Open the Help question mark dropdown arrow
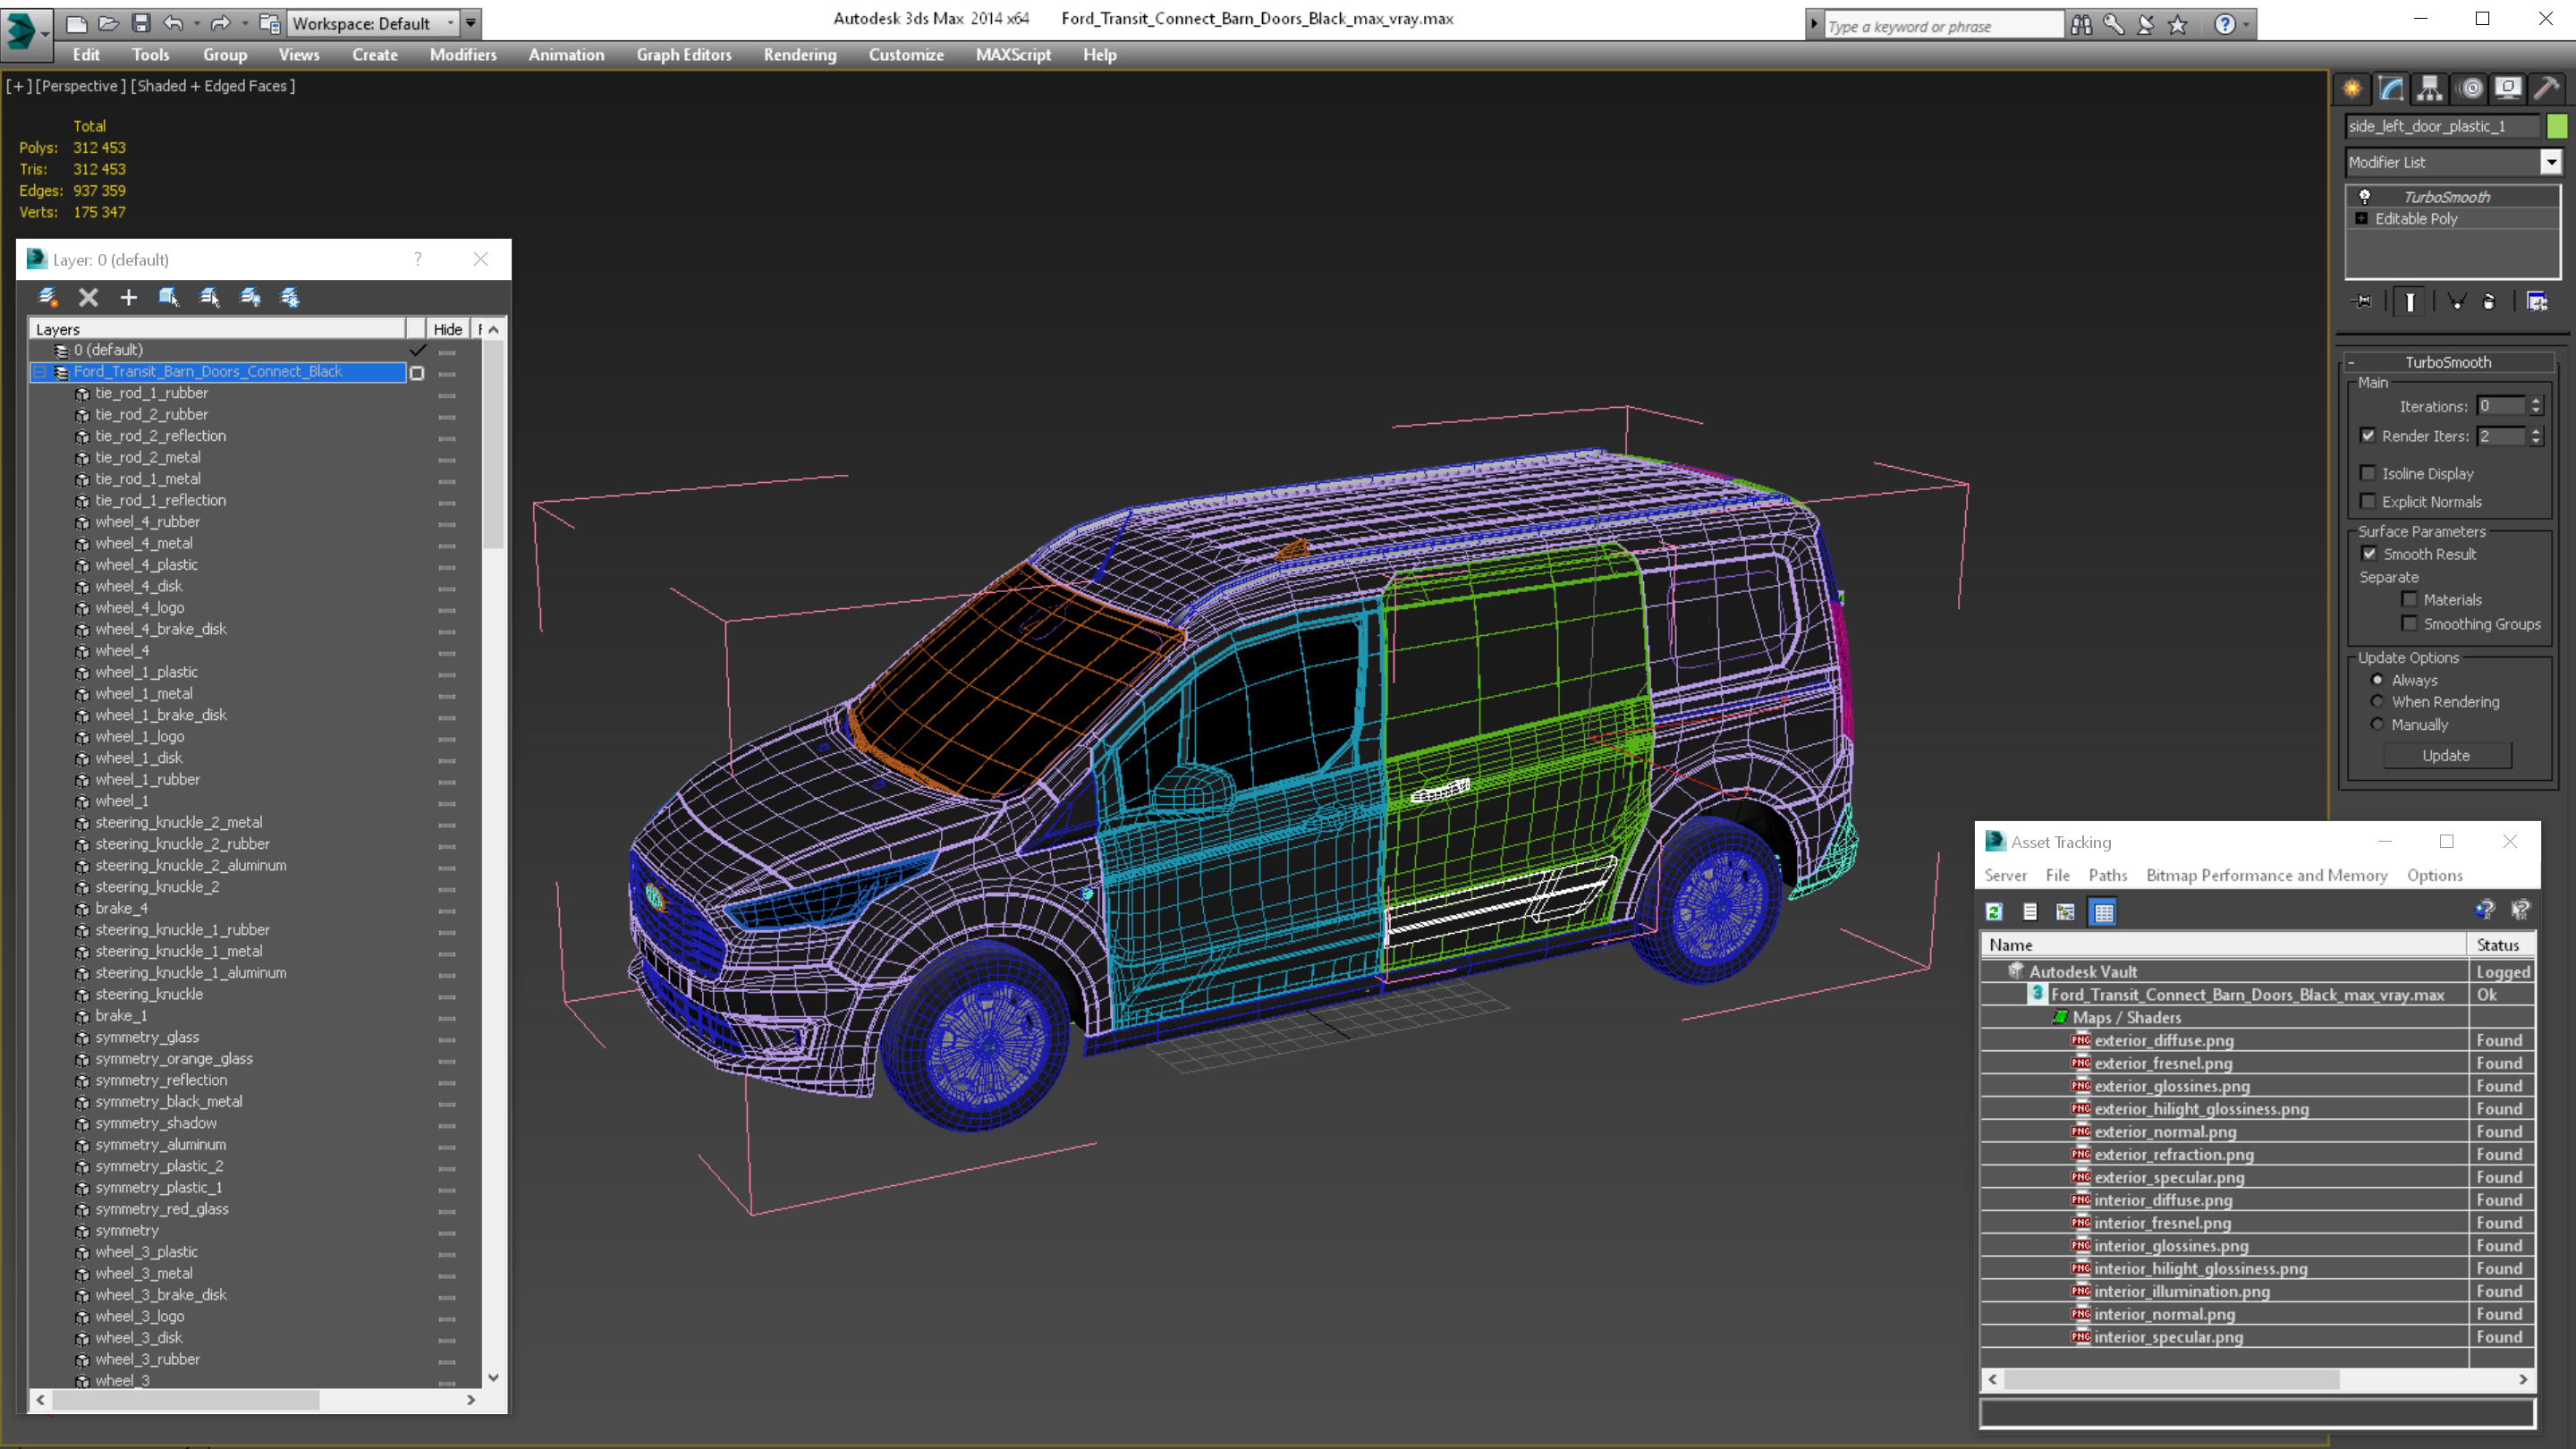The height and width of the screenshot is (1449, 2576). 2246,25
